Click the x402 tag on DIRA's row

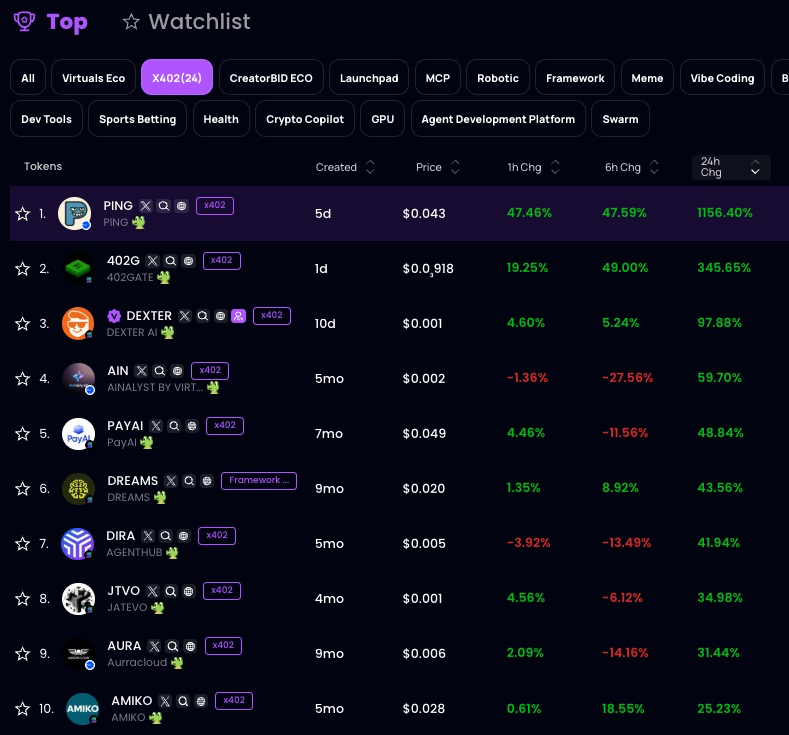pyautogui.click(x=217, y=535)
